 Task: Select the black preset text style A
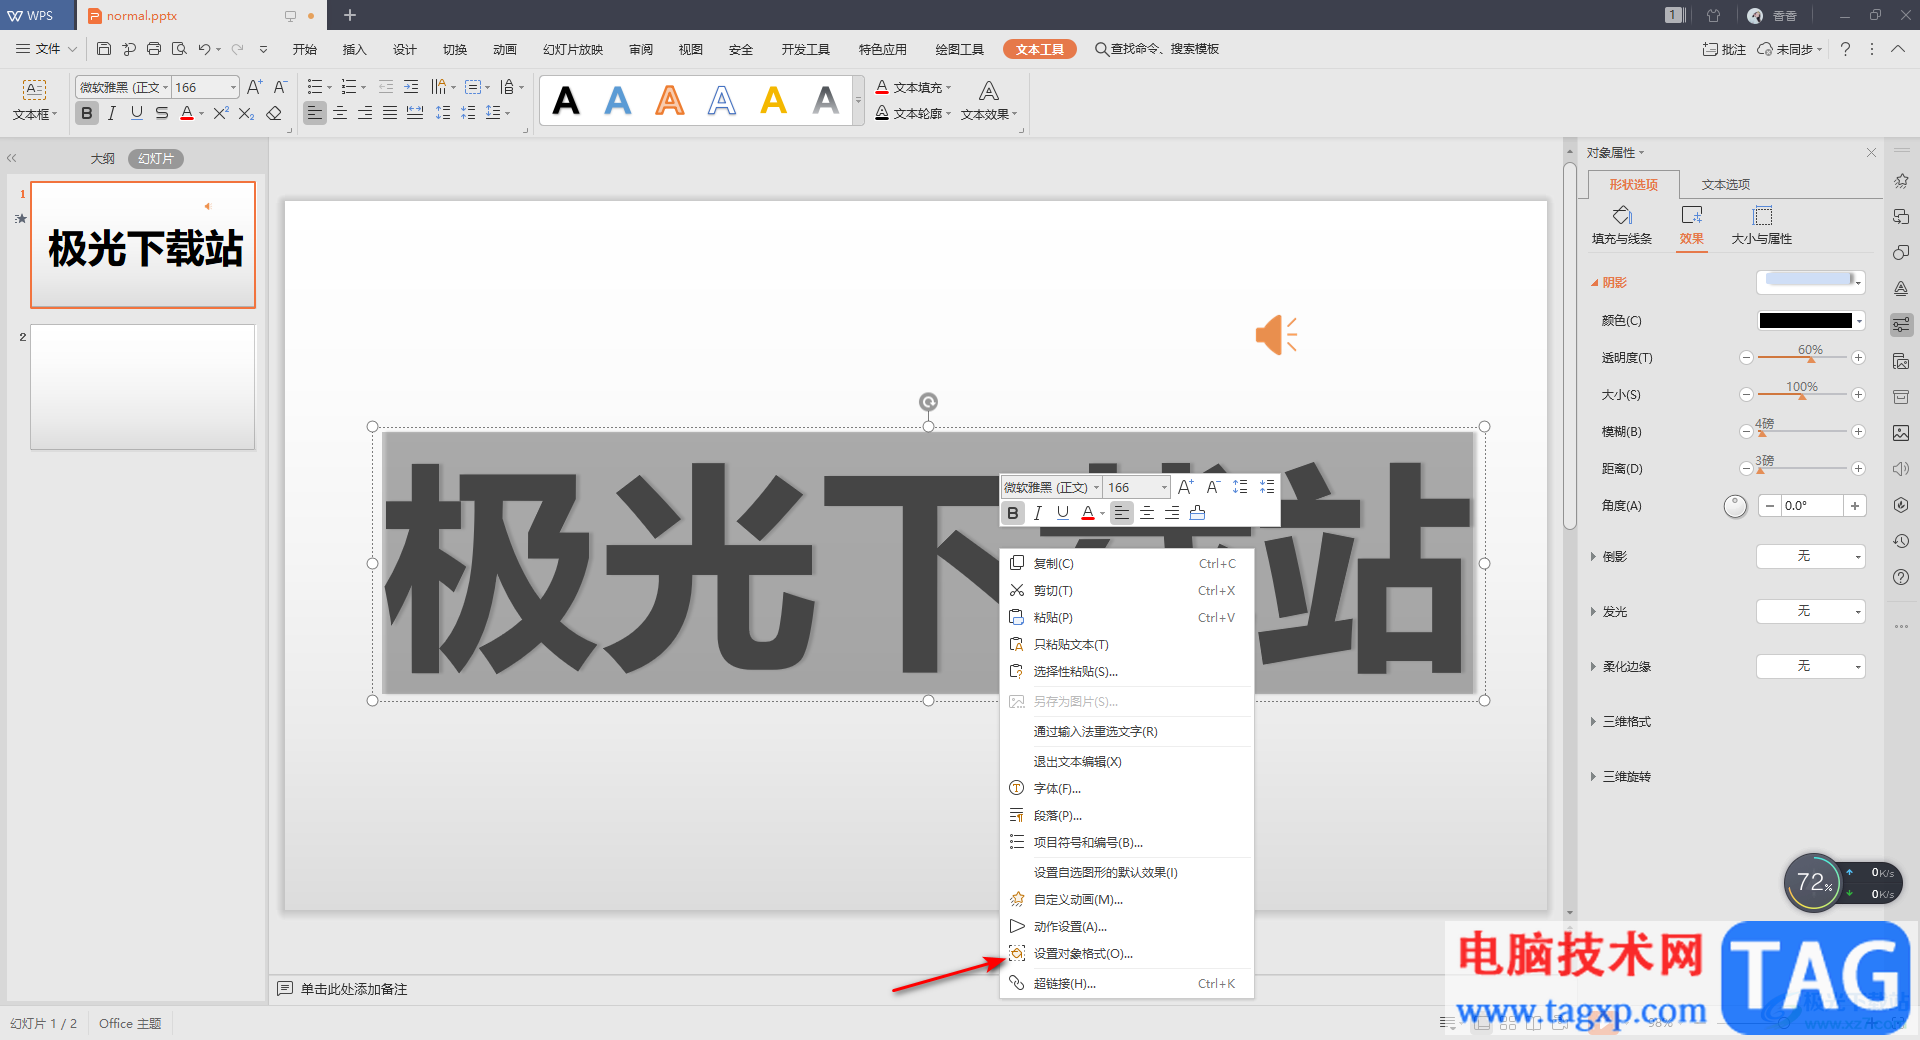[566, 100]
